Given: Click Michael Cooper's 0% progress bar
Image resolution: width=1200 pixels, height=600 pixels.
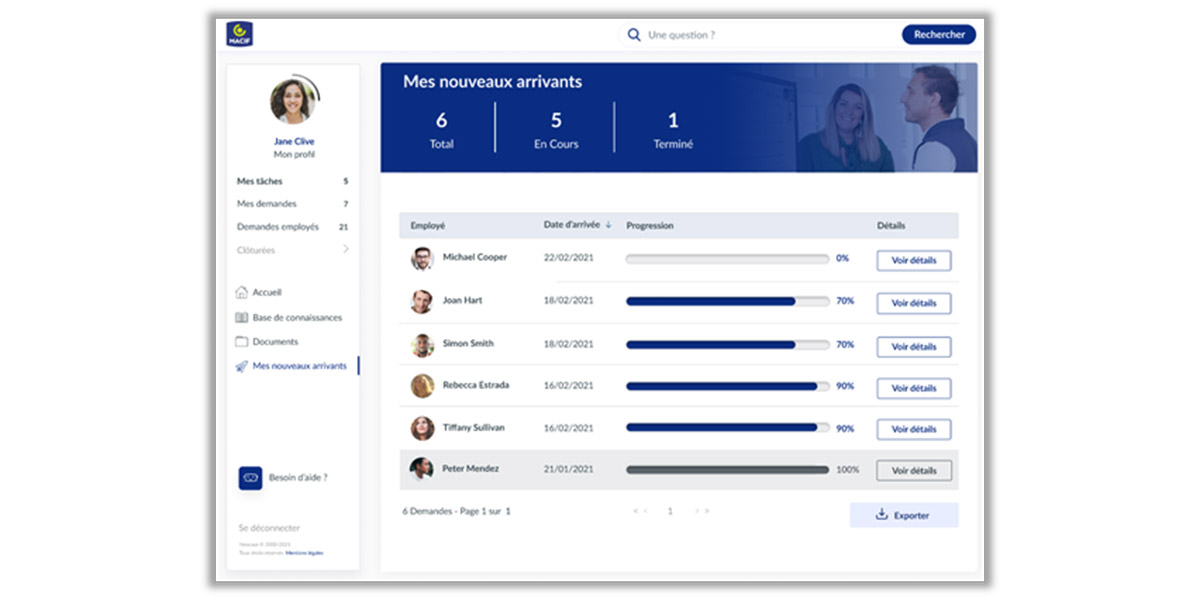Looking at the screenshot, I should coord(727,259).
